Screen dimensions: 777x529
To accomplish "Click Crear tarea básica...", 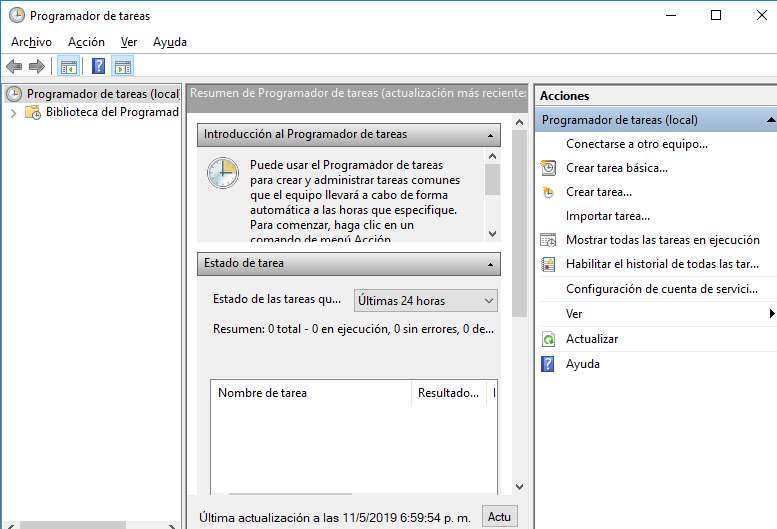I will pos(617,168).
